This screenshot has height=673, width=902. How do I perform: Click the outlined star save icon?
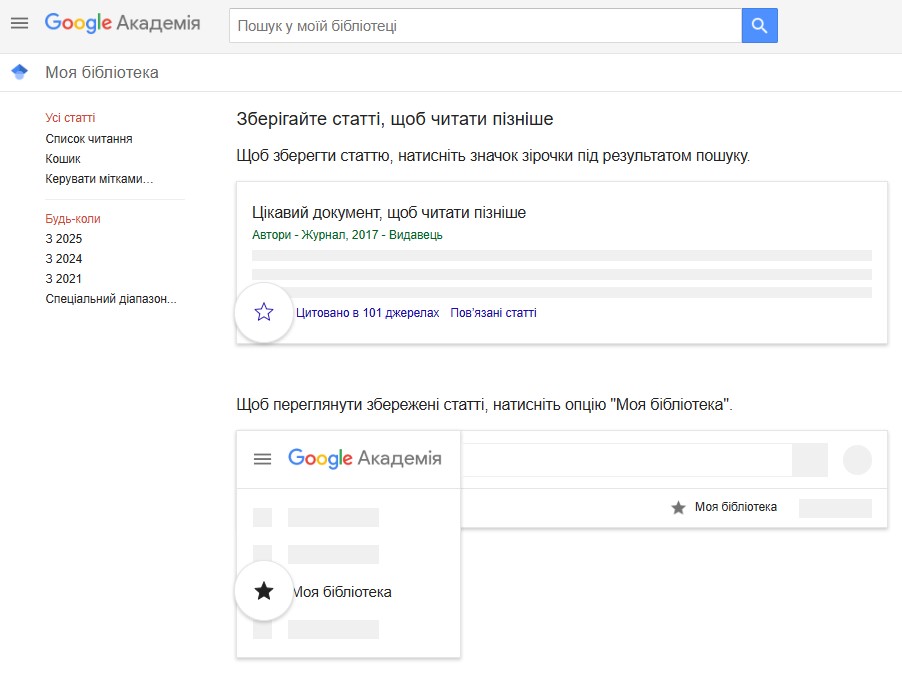(264, 312)
